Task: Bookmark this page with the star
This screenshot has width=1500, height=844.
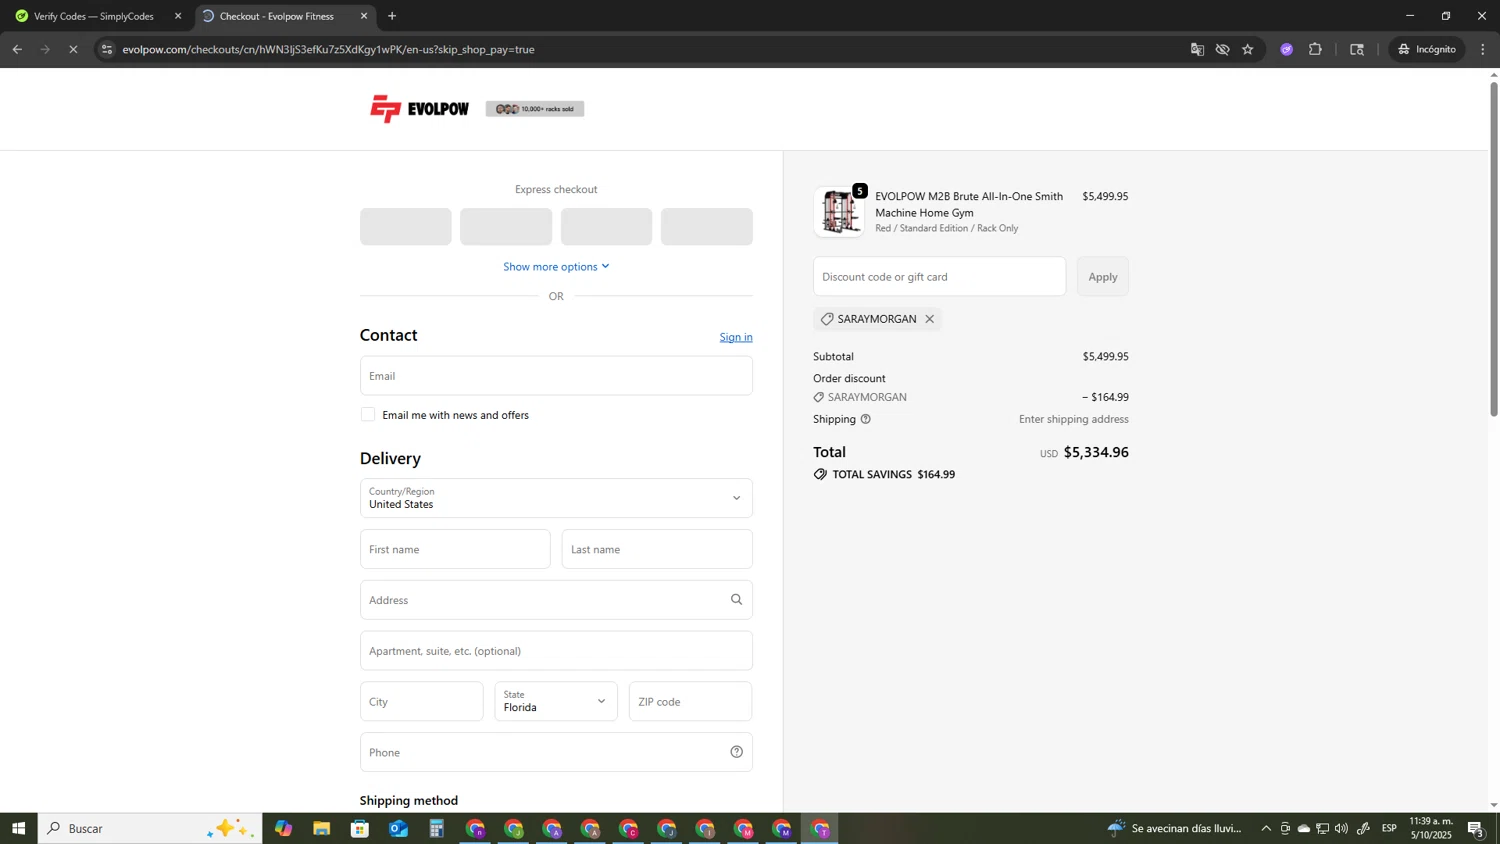Action: tap(1248, 49)
